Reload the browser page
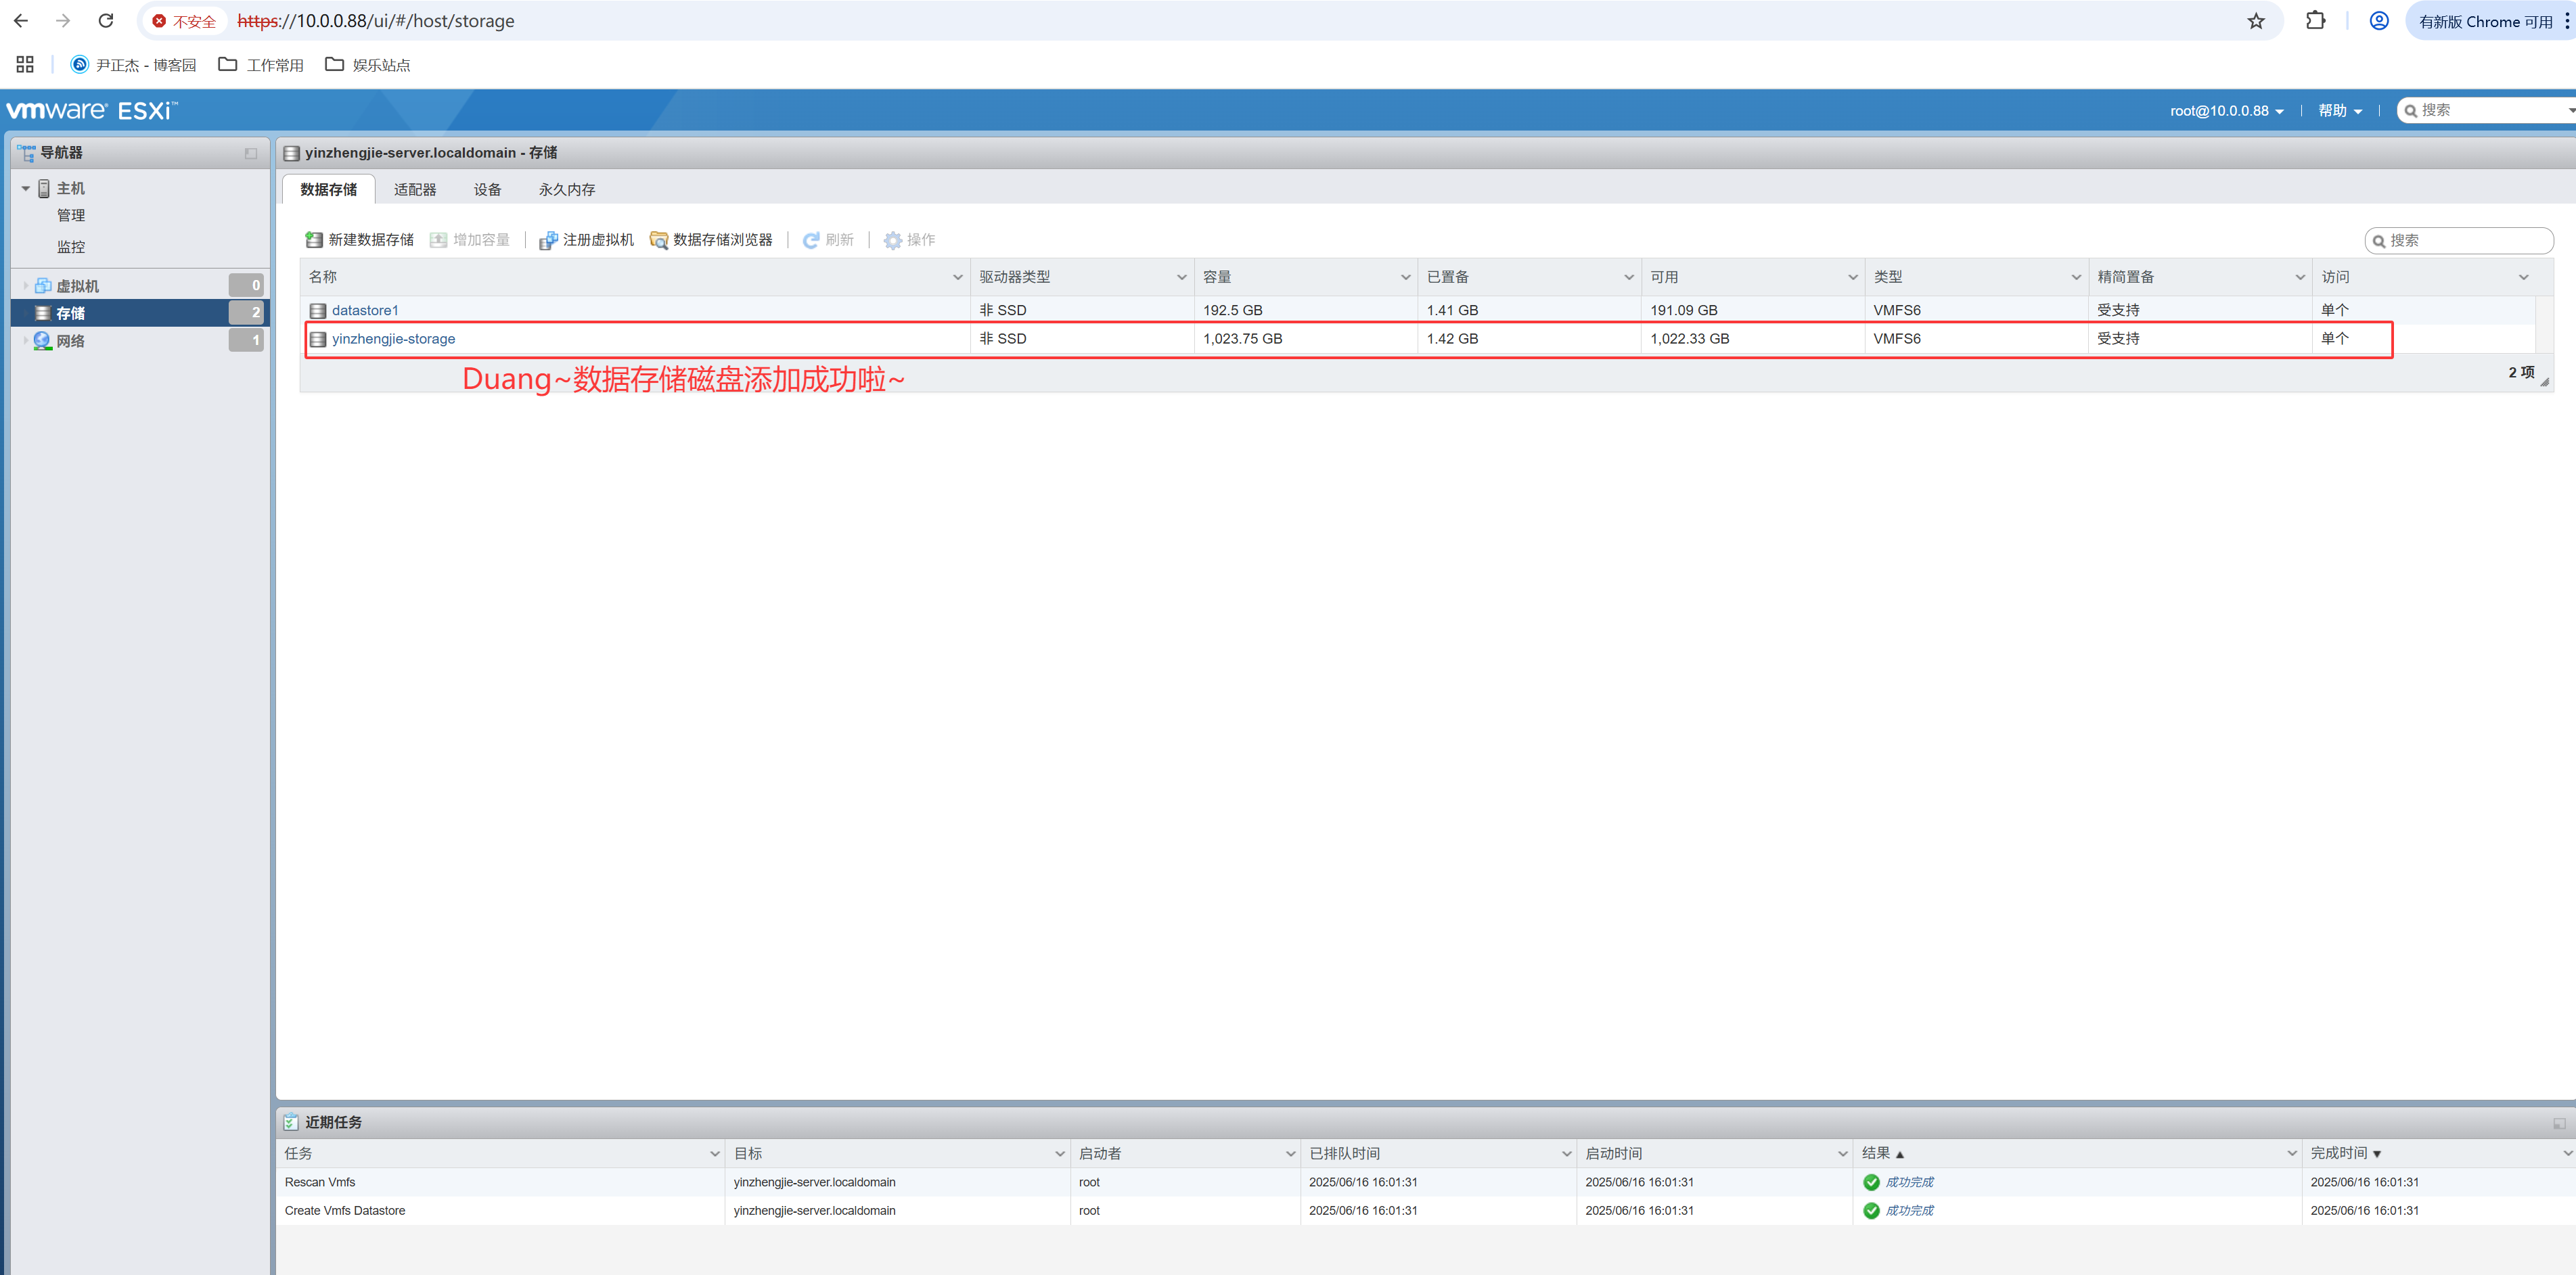The width and height of the screenshot is (2576, 1275). click(106, 21)
